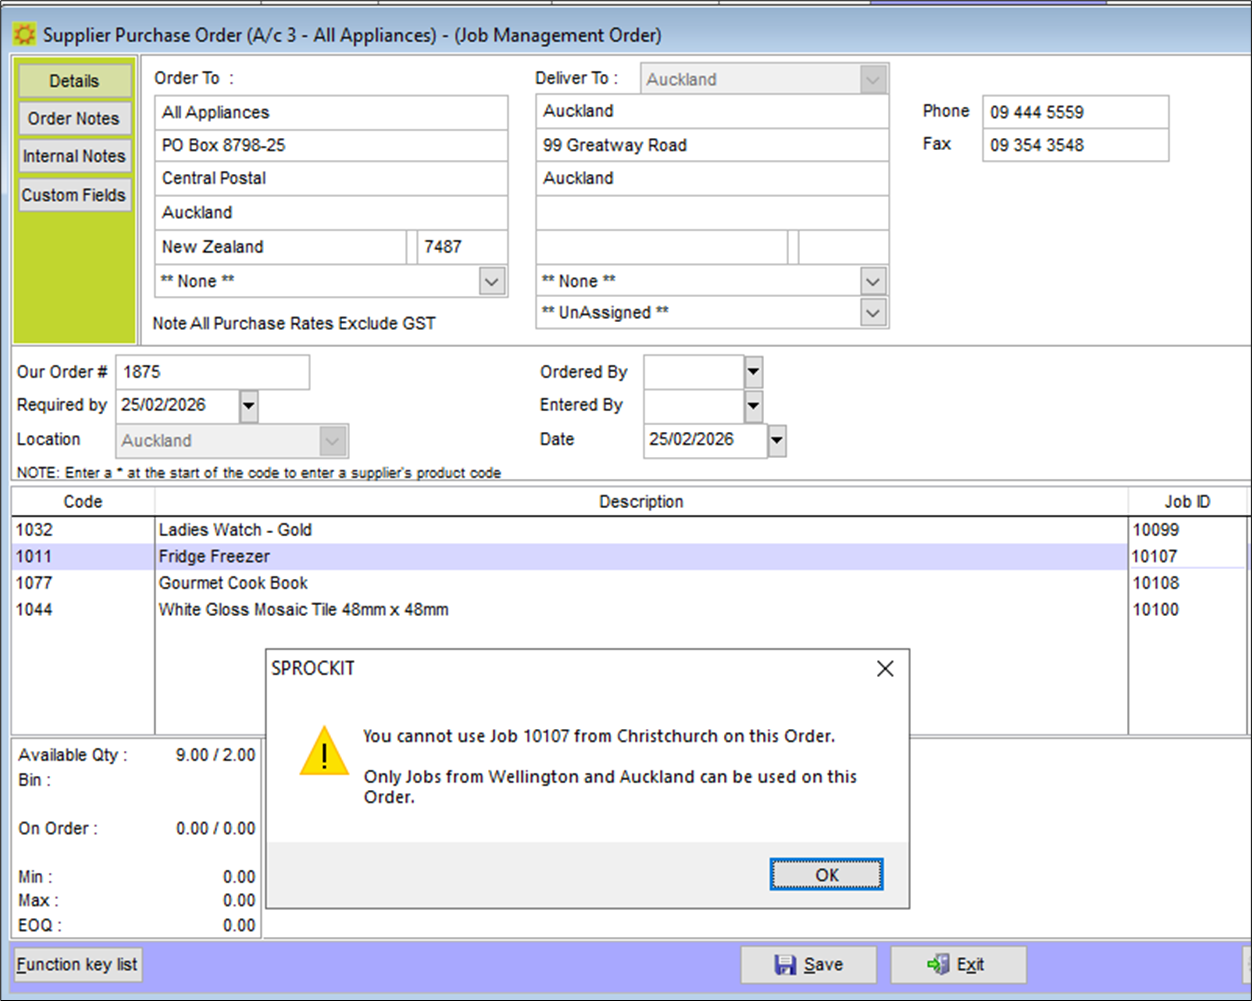
Task: Click the Required by date field
Action: click(177, 406)
